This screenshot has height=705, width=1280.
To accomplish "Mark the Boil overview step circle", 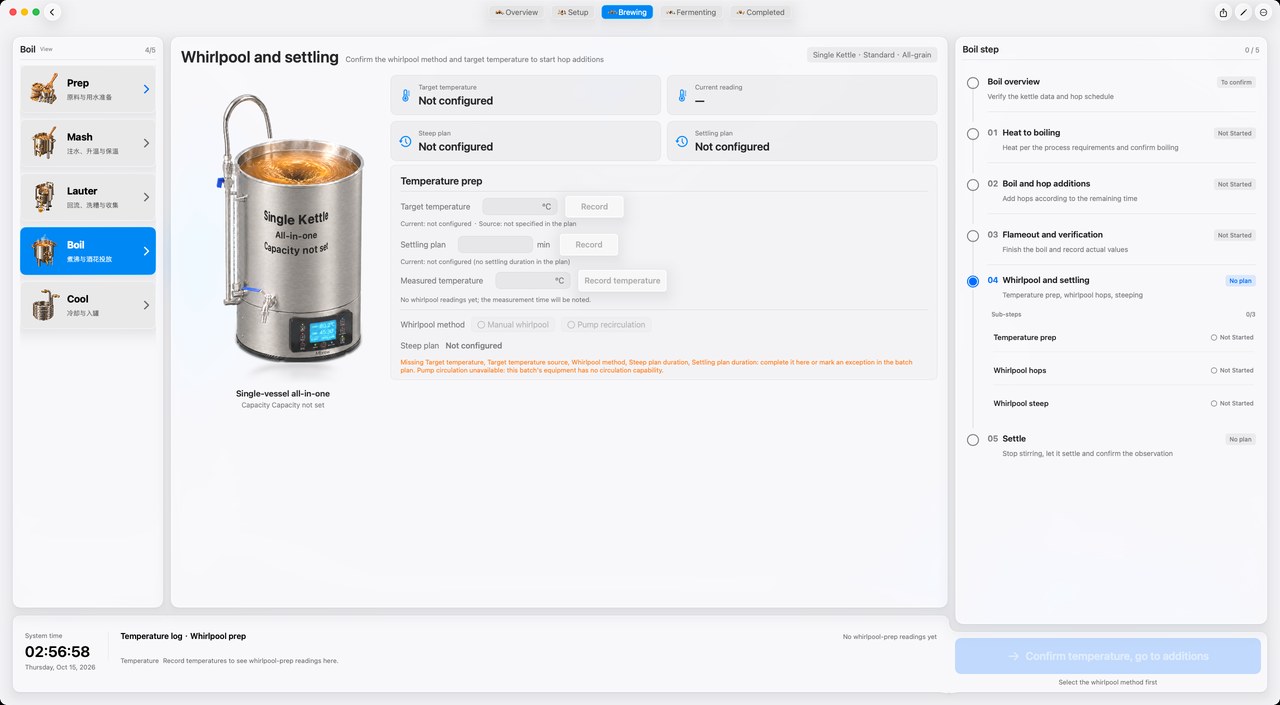I will coord(973,83).
